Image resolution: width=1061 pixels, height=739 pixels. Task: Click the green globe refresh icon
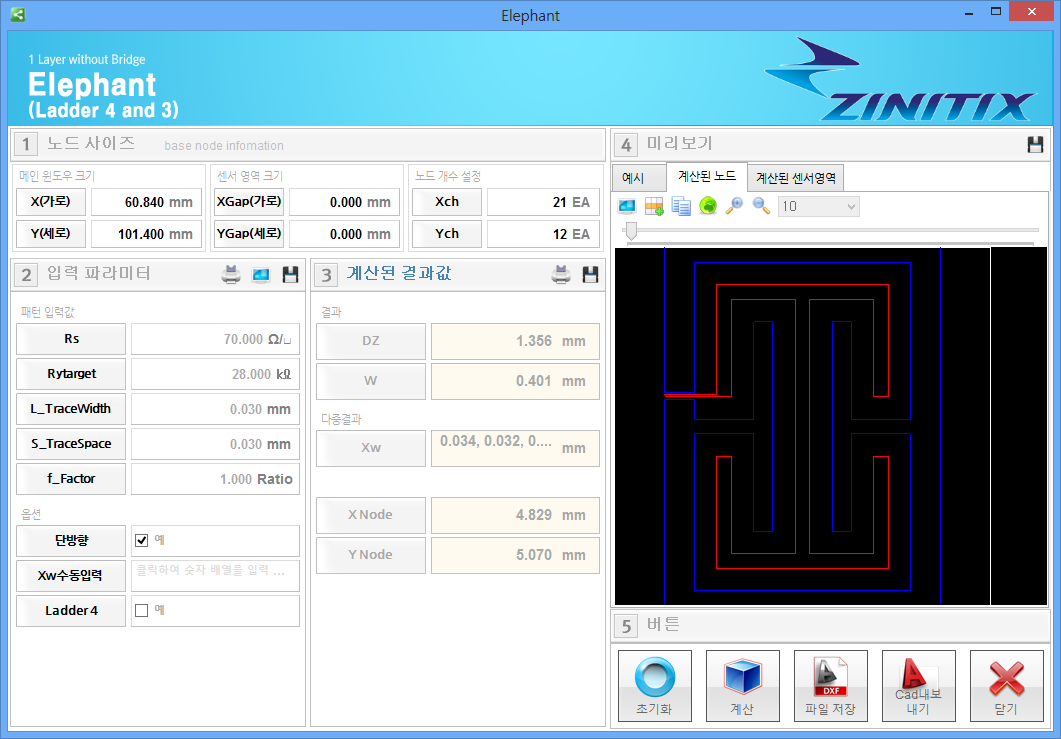[707, 206]
